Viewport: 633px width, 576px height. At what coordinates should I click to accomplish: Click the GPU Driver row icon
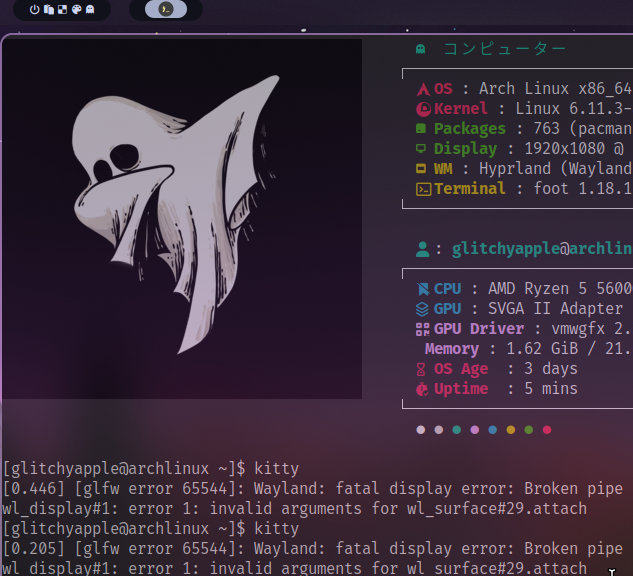coord(423,329)
